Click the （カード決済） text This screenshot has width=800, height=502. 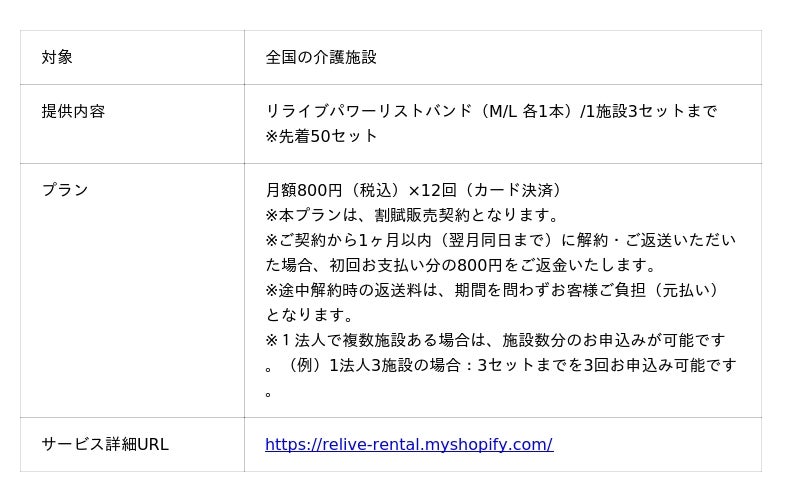tap(515, 190)
